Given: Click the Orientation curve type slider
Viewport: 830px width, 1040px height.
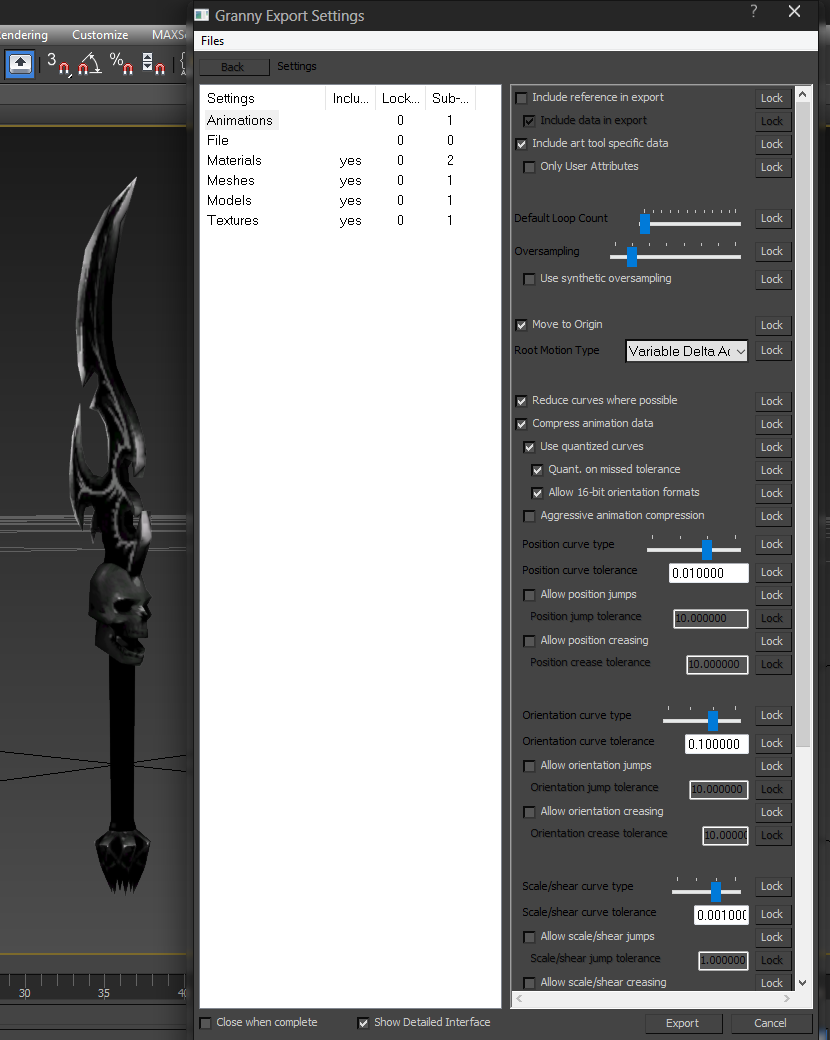Looking at the screenshot, I should point(702,720).
